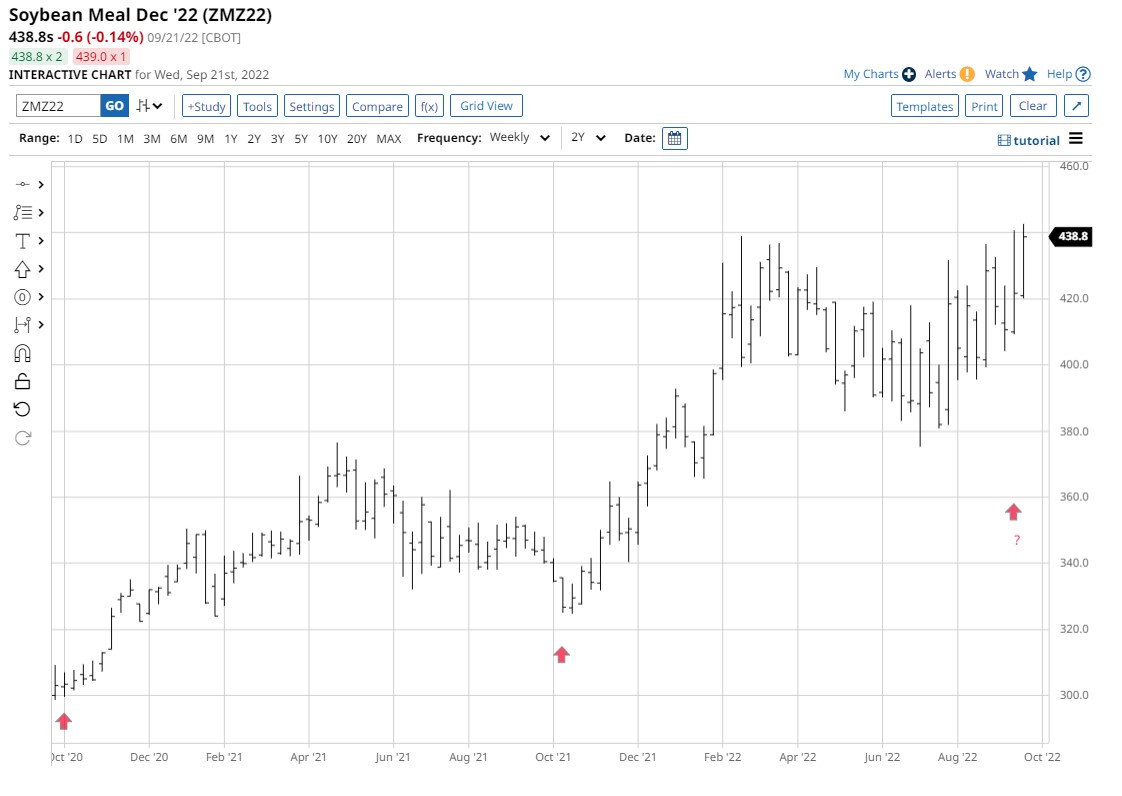Select the 1M range

coord(125,139)
